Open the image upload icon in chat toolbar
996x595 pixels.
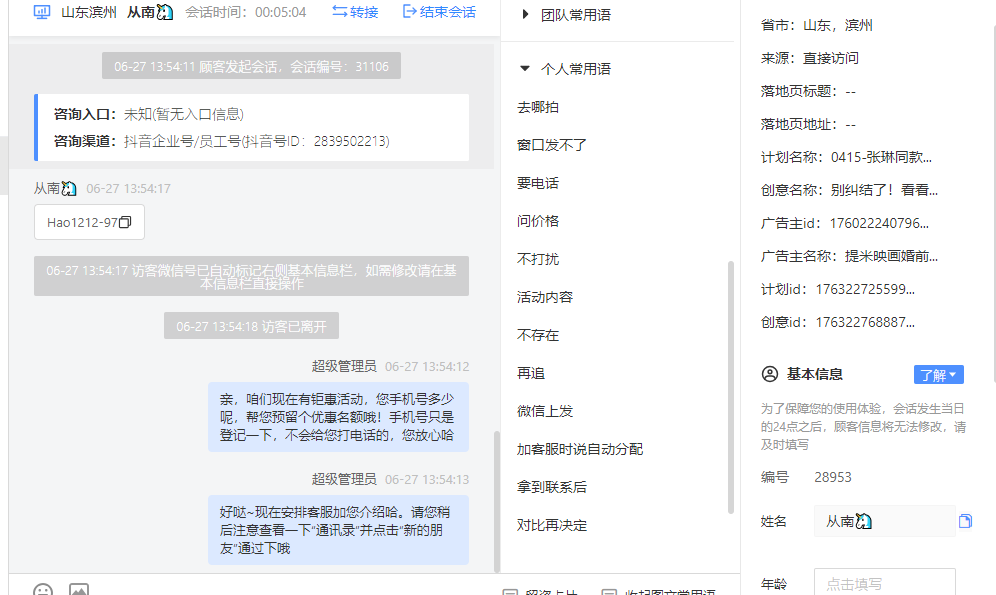click(79, 590)
